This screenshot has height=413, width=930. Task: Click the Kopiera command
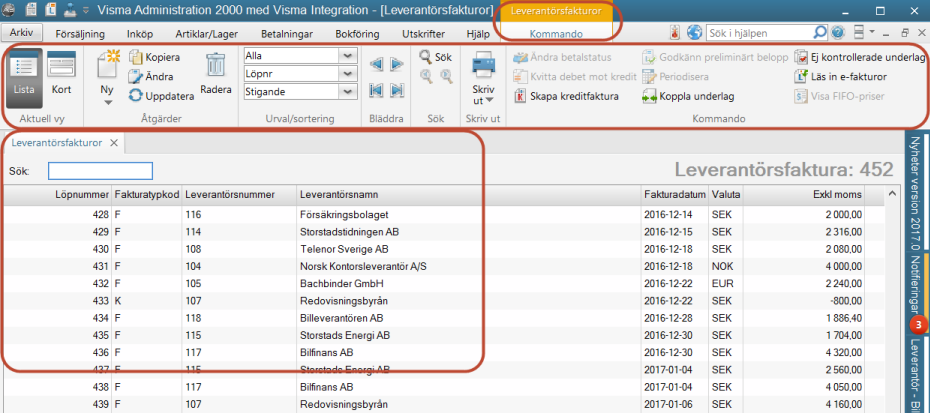click(x=155, y=58)
